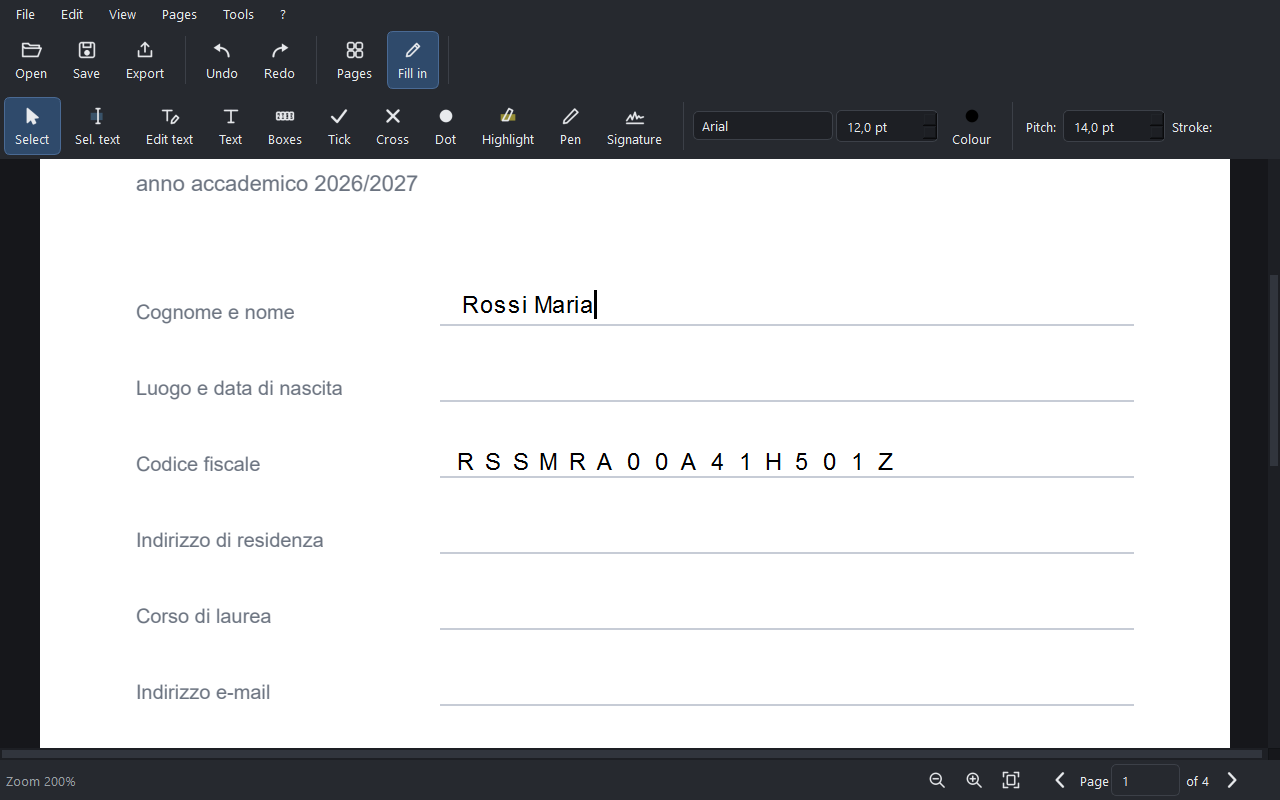The width and height of the screenshot is (1280, 800).
Task: Pick the Edit text tool
Action: [x=169, y=126]
